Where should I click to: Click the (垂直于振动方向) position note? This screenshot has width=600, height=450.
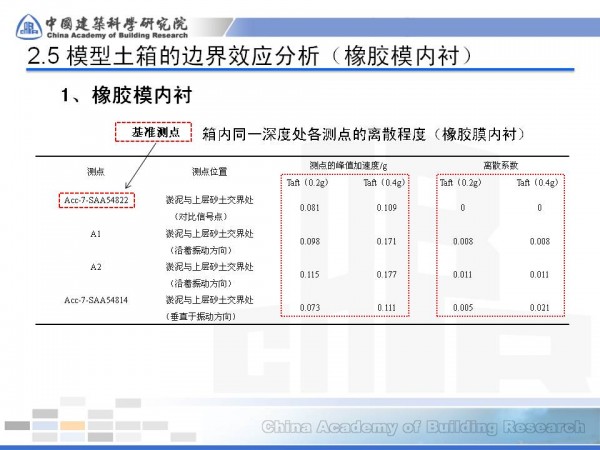tap(209, 316)
